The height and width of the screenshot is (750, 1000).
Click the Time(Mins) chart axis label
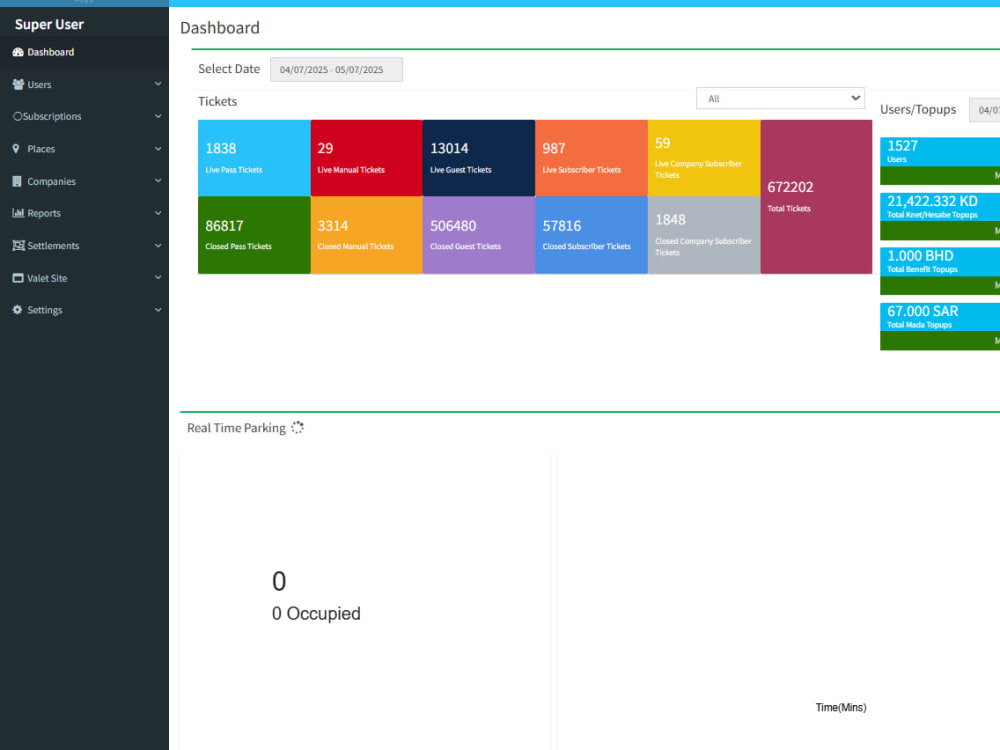point(841,707)
